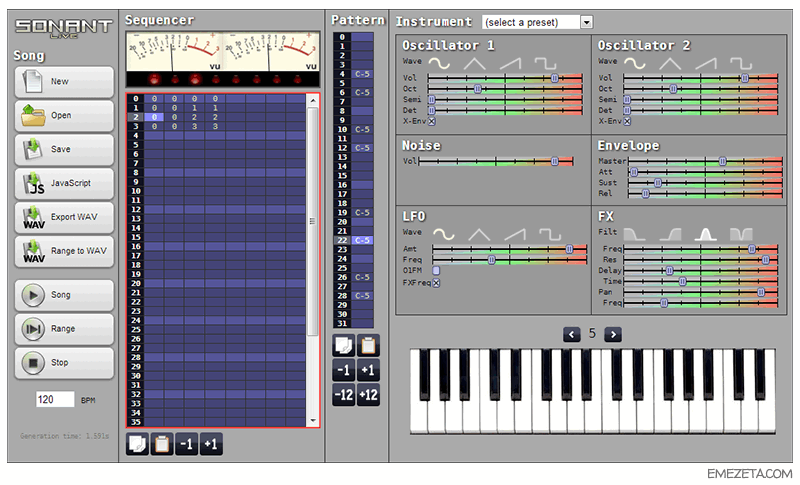Click the BPM input field

(x=55, y=399)
